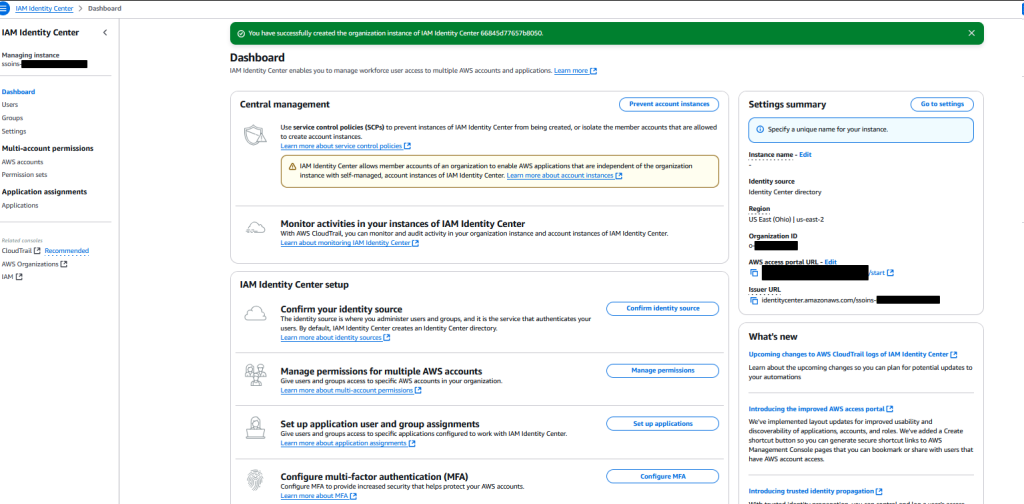Click the external icon next to AWS Organizations

pyautogui.click(x=63, y=264)
